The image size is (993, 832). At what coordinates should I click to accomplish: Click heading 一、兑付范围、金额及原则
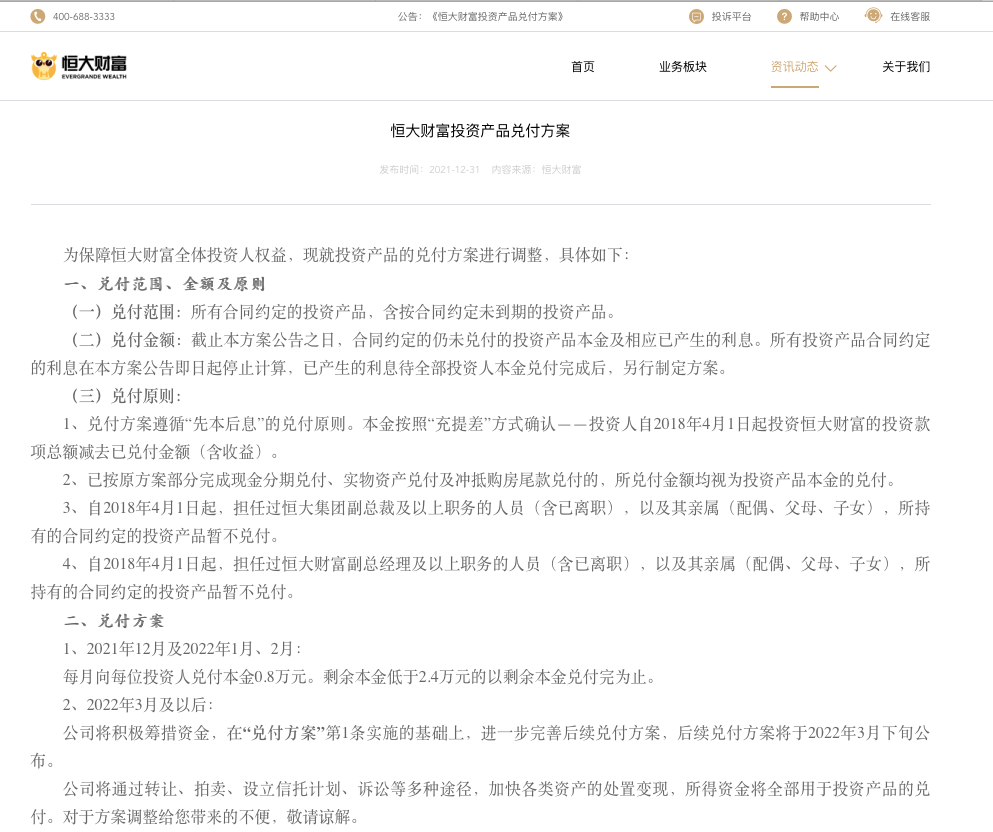tap(165, 284)
